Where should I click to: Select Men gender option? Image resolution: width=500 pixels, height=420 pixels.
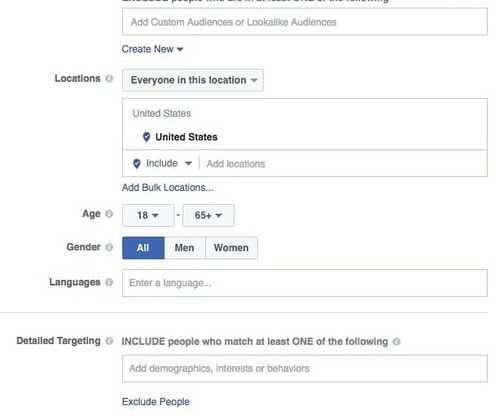click(185, 248)
